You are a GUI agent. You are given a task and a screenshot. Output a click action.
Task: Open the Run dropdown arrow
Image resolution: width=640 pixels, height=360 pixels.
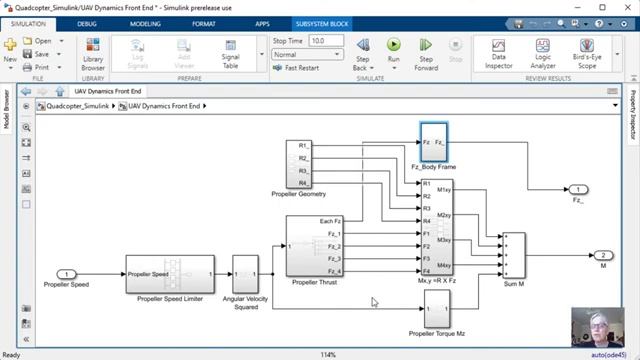click(394, 68)
